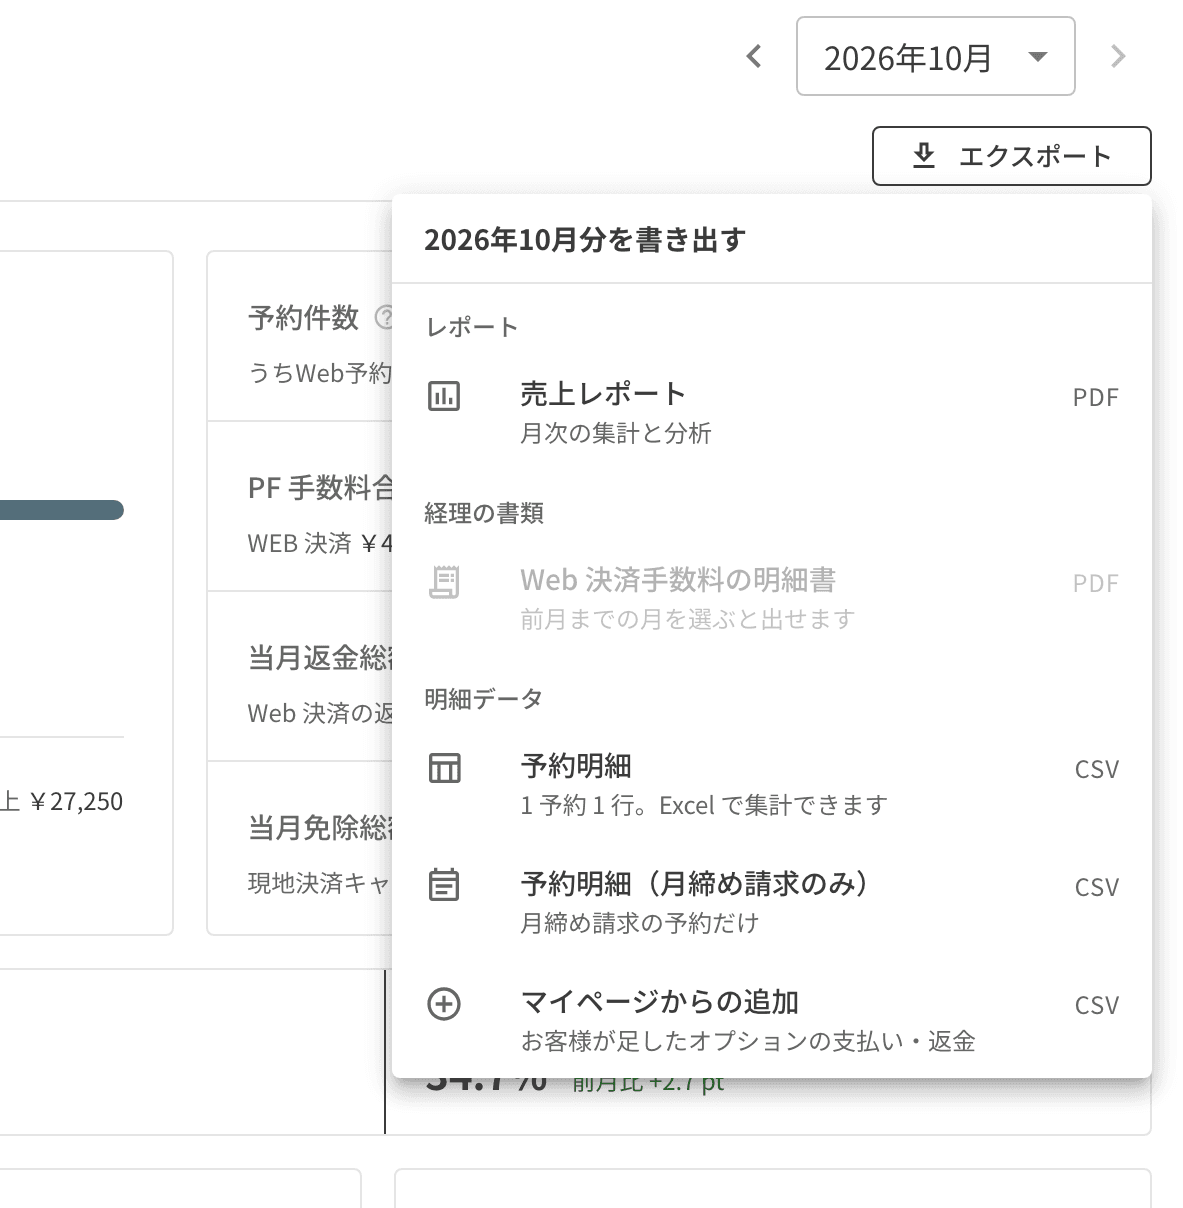
Task: Click the CSV label for マイページからの追加
Action: [x=1096, y=1005]
